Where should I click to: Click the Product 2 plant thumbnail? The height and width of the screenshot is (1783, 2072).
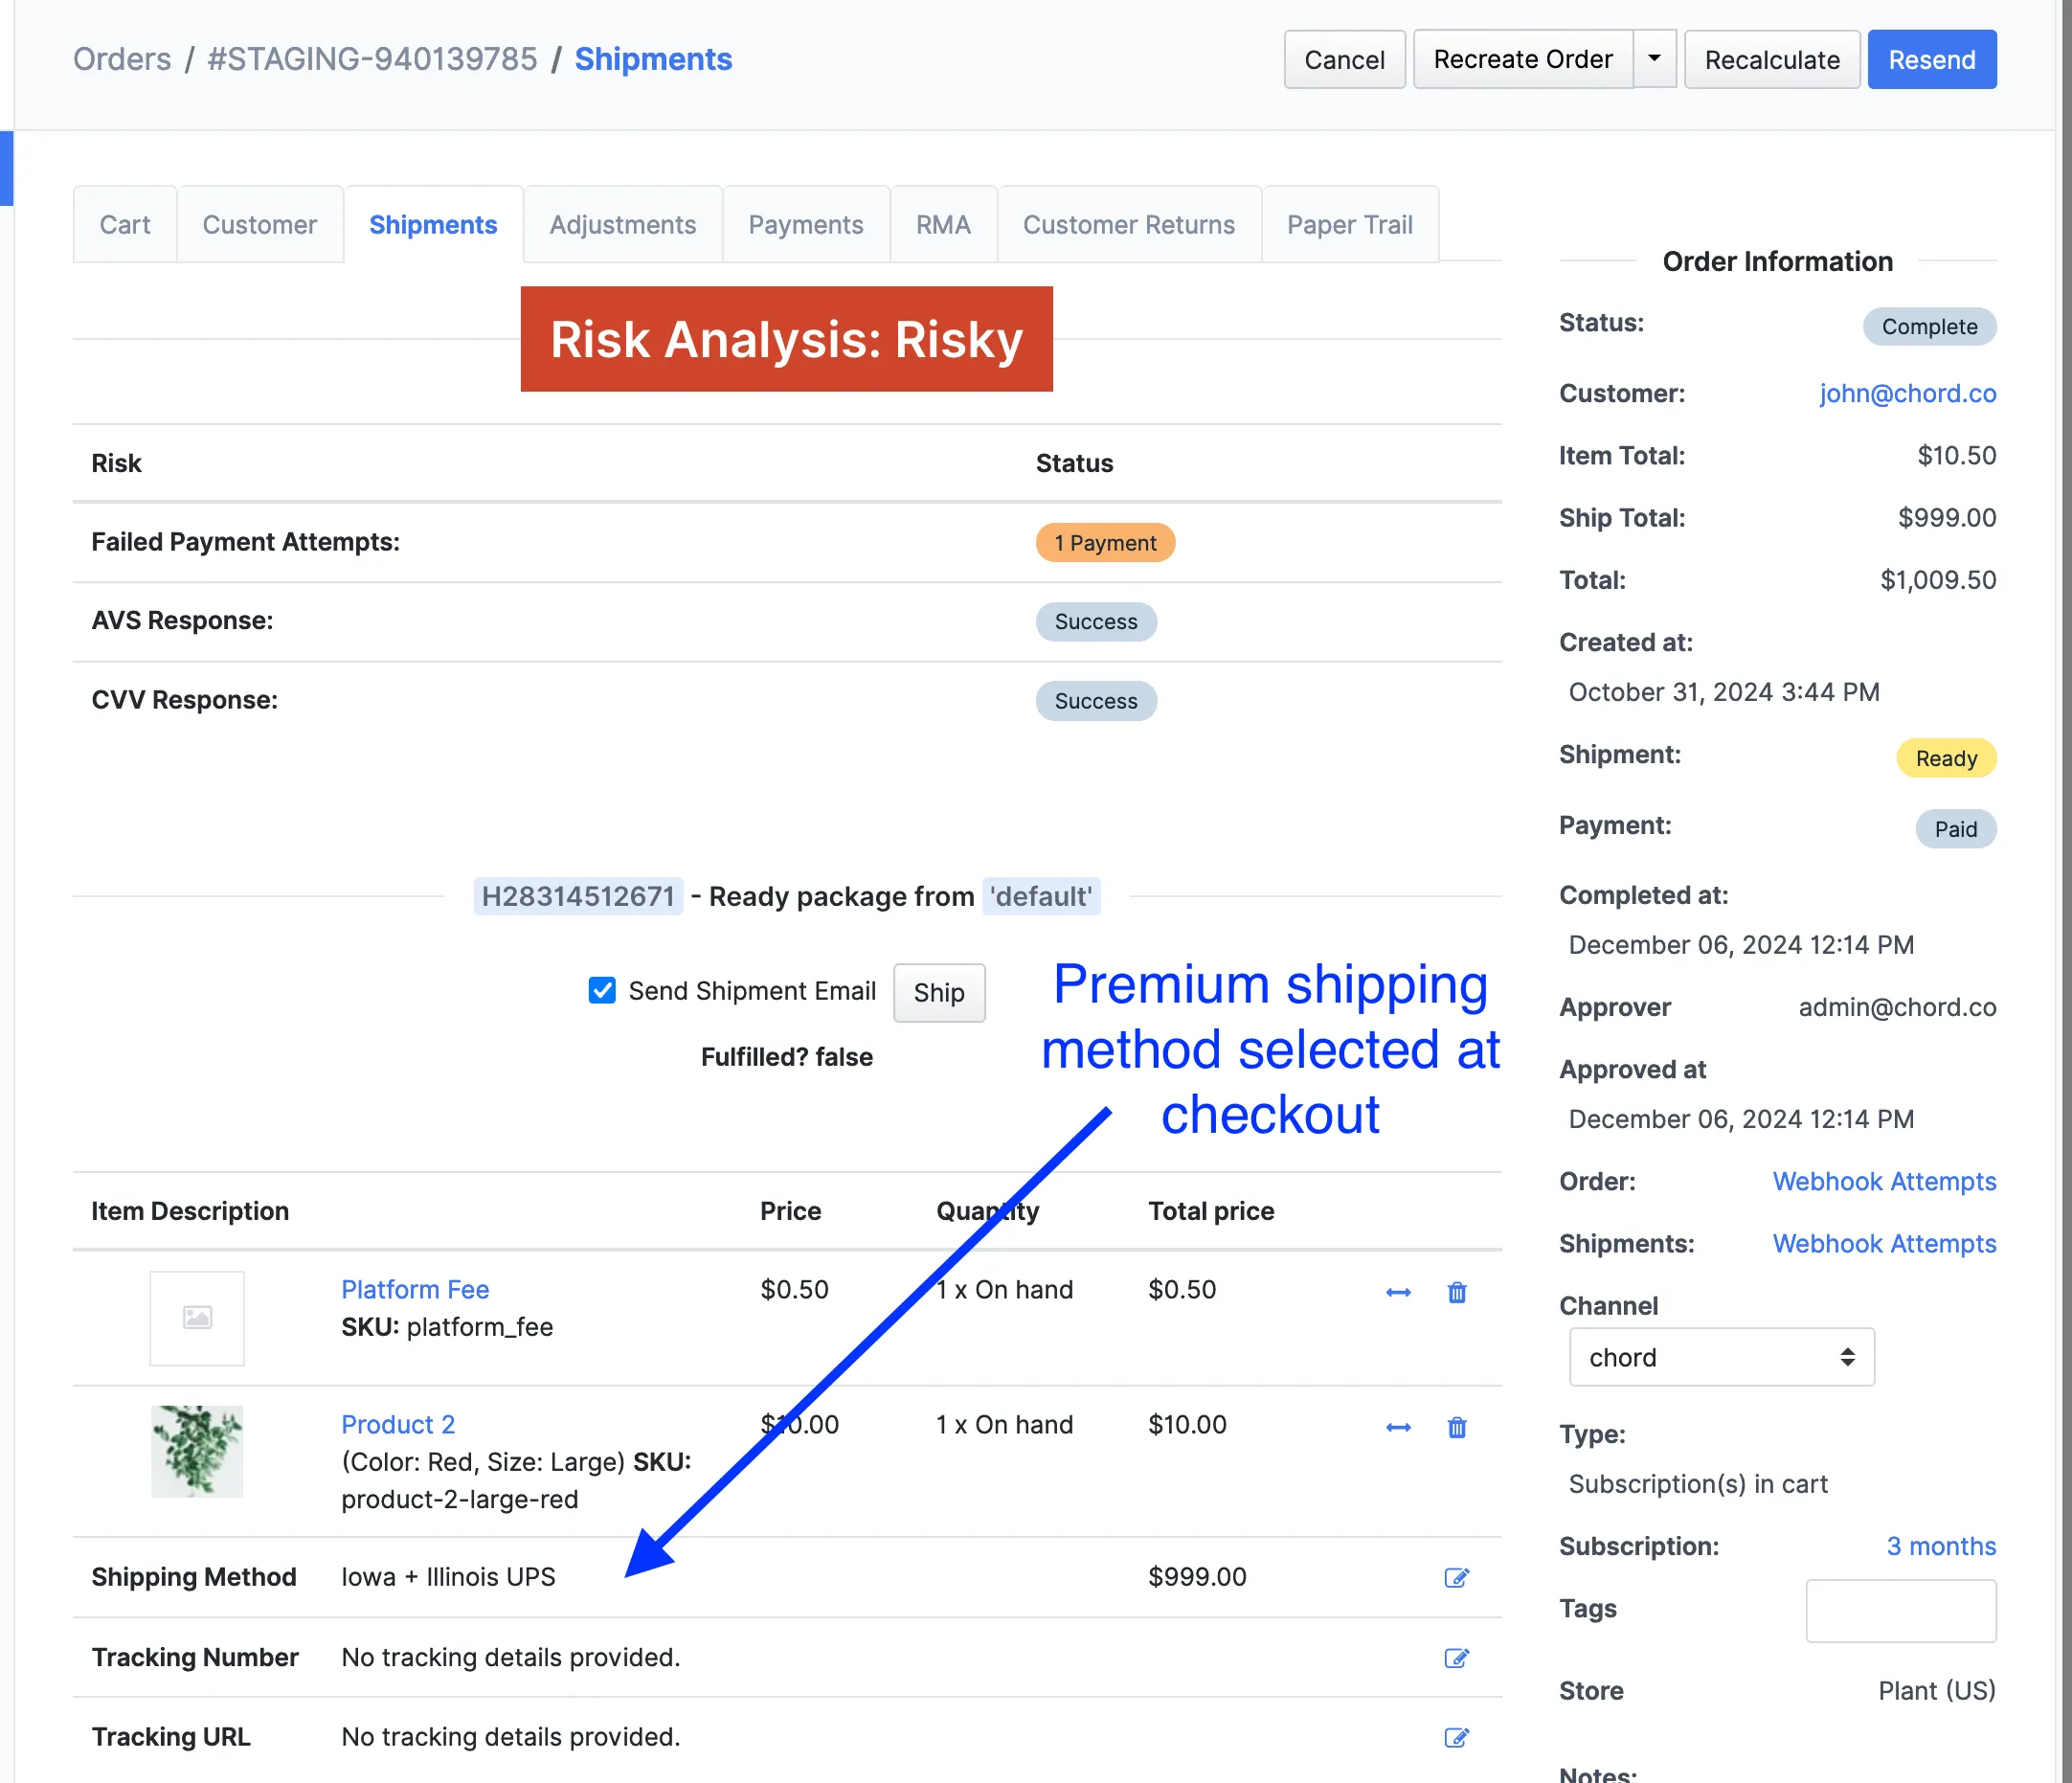[x=197, y=1451]
